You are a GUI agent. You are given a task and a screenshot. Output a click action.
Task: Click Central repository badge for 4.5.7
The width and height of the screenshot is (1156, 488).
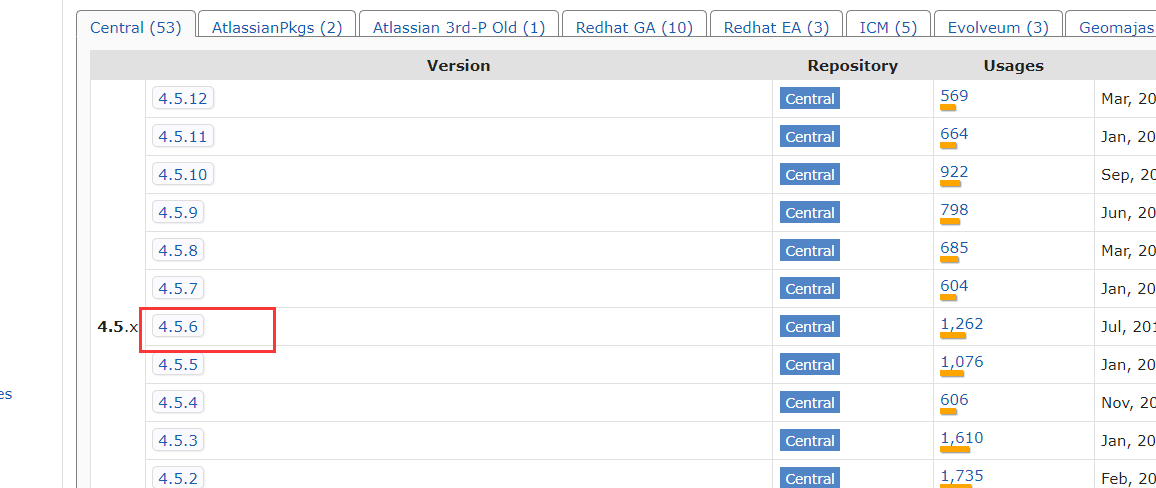coord(810,289)
